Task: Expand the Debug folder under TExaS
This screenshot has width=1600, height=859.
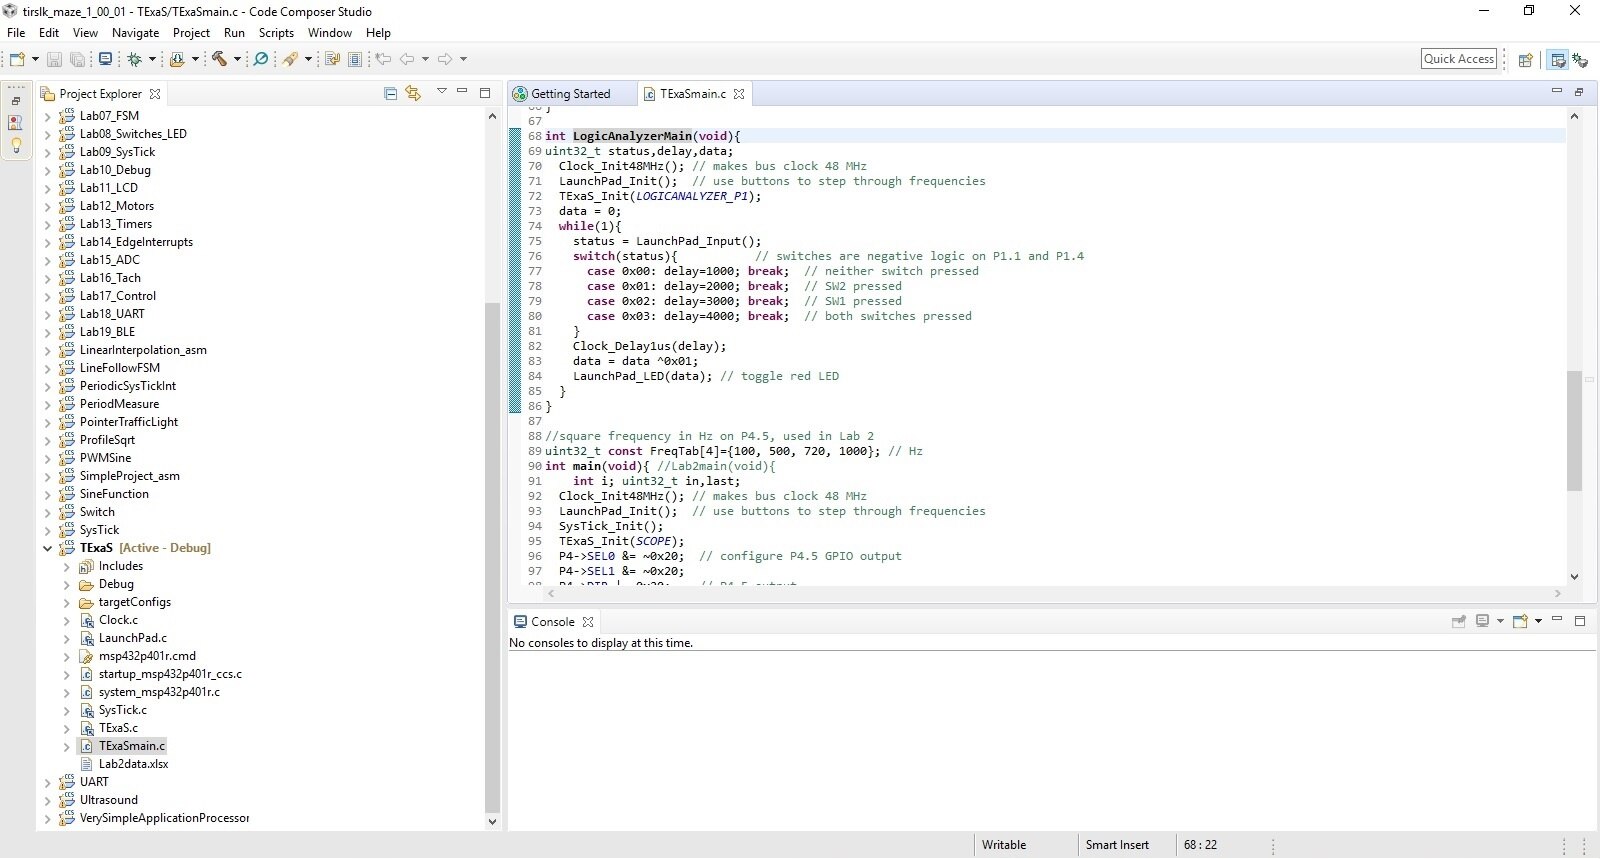Action: point(66,584)
